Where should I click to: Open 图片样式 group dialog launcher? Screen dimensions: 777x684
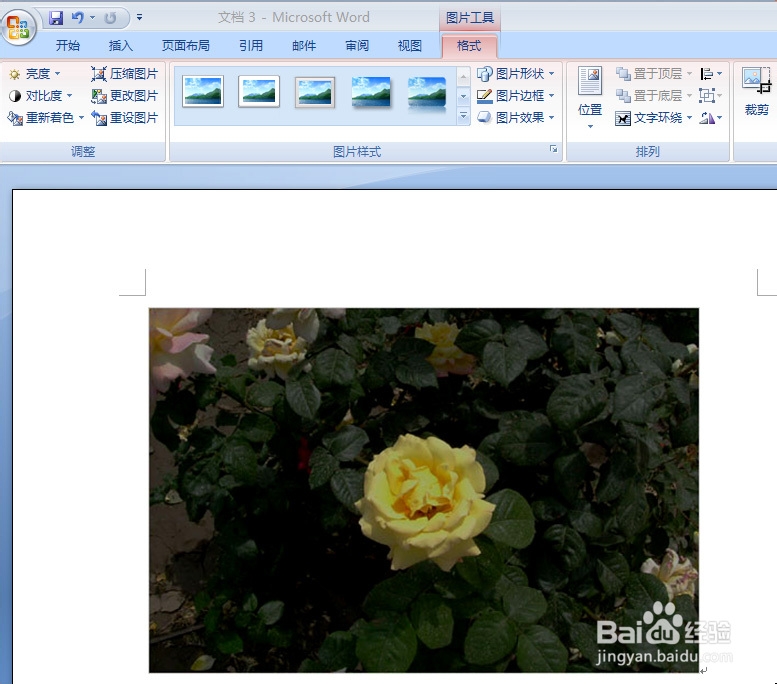coord(554,149)
